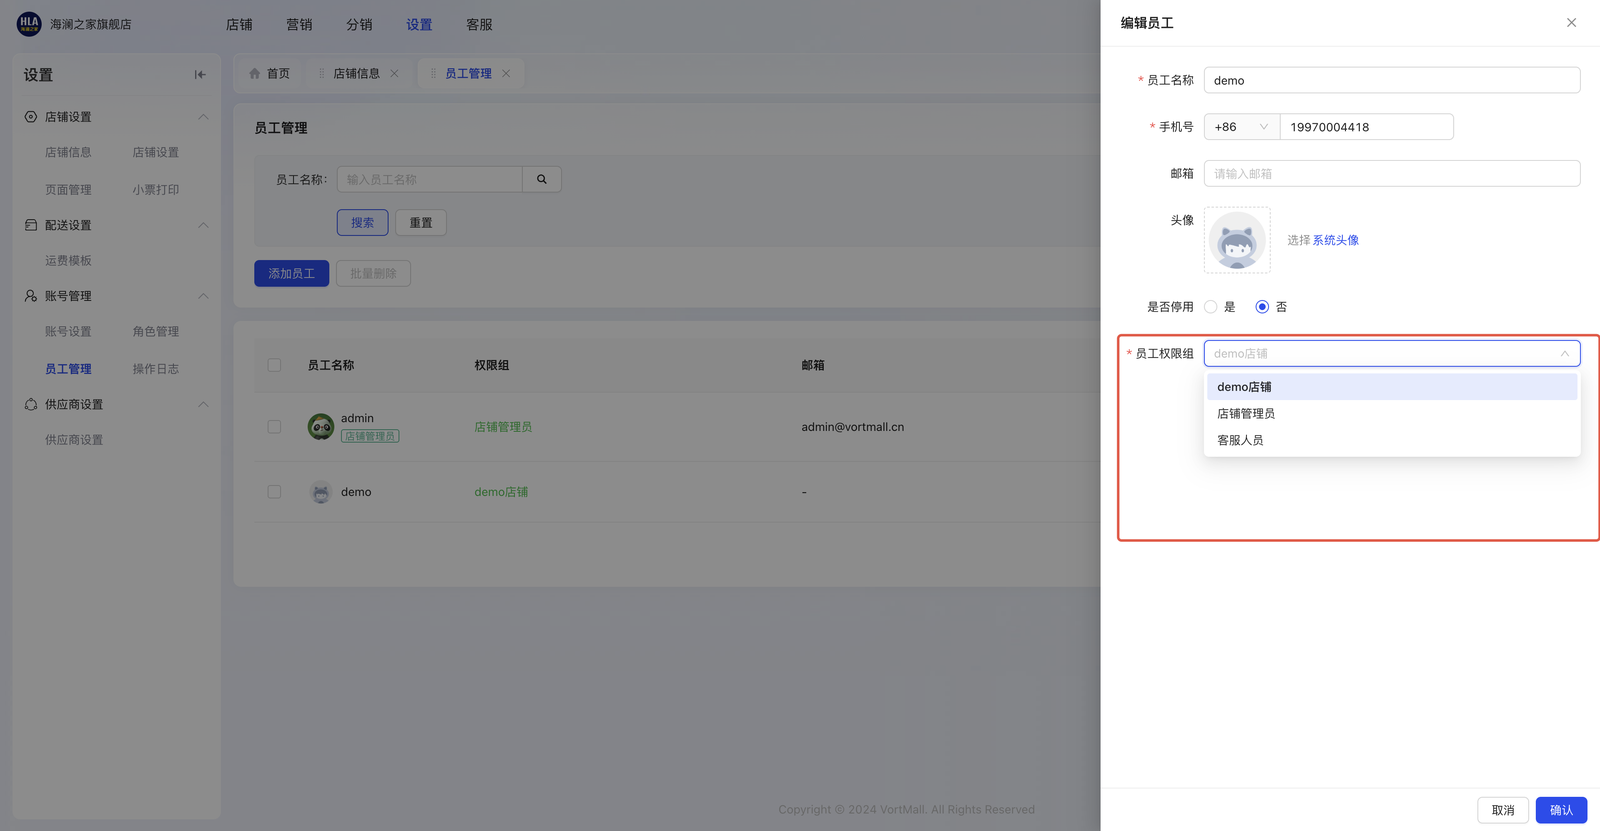Check the select-all checkbox in the table header
This screenshot has width=1600, height=831.
pyautogui.click(x=274, y=365)
